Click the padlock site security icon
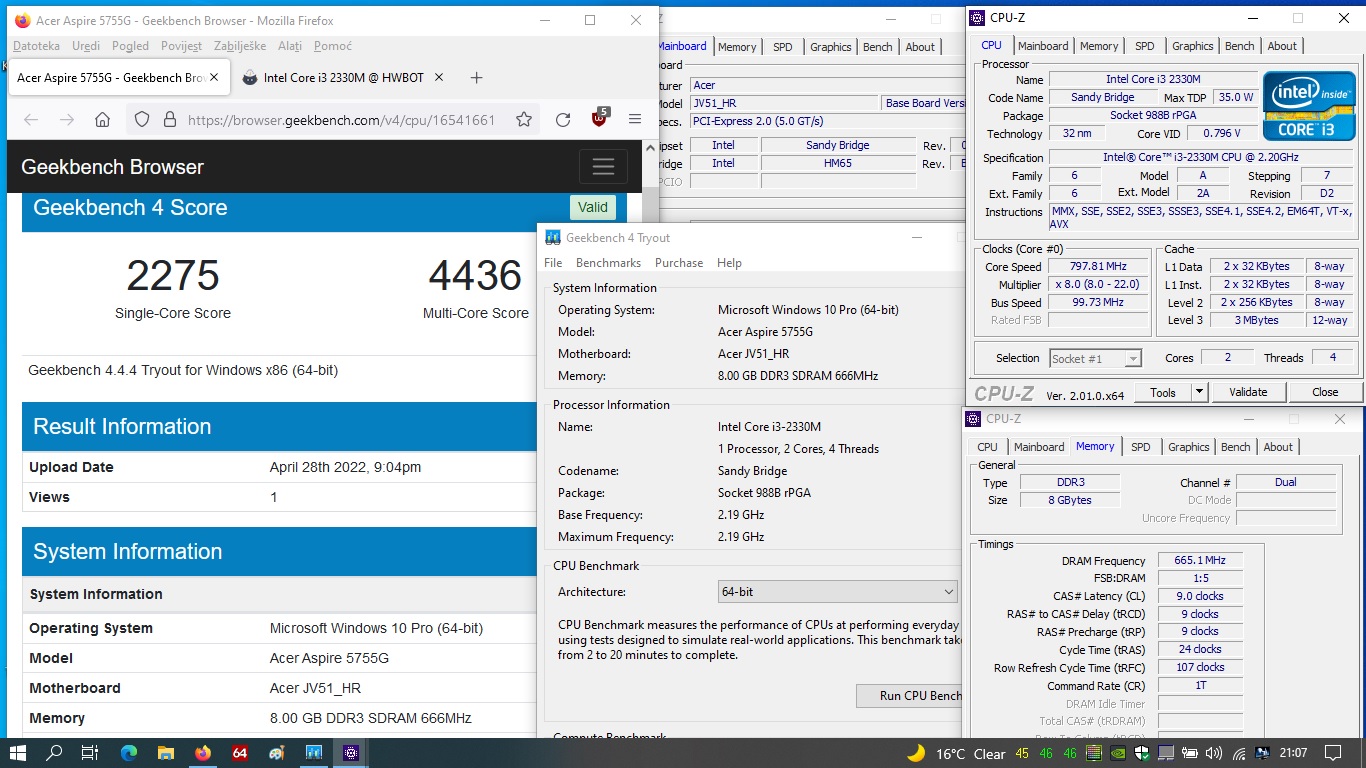Viewport: 1366px width, 768px height. click(169, 119)
